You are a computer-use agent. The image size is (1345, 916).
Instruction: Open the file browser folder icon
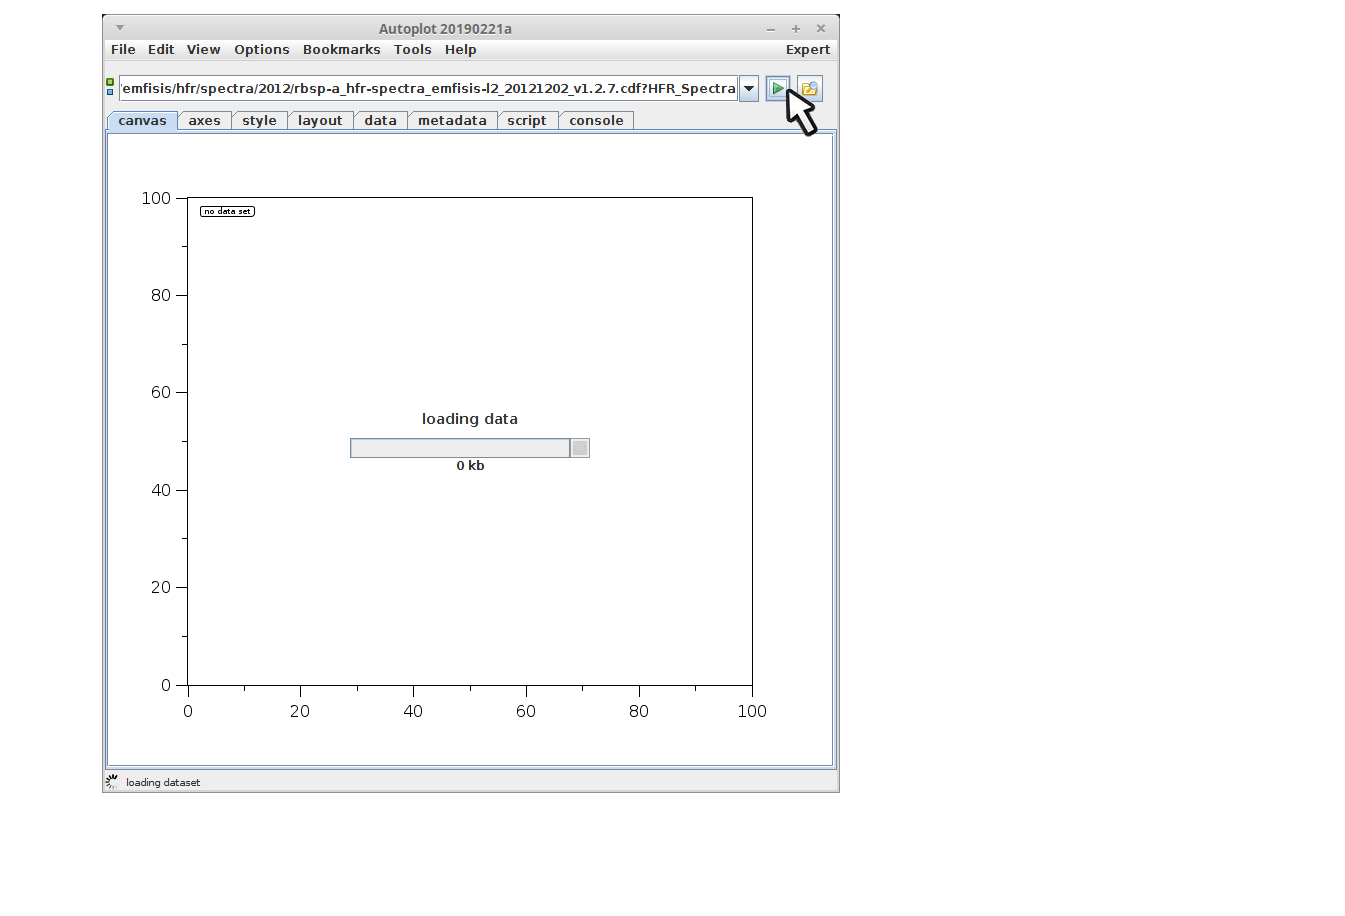[810, 89]
